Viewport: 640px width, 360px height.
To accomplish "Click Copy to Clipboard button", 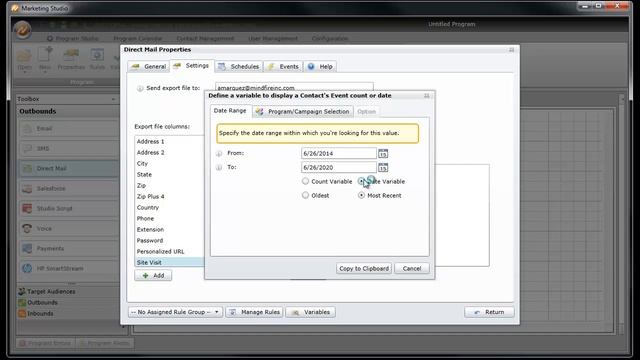I will pyautogui.click(x=364, y=269).
